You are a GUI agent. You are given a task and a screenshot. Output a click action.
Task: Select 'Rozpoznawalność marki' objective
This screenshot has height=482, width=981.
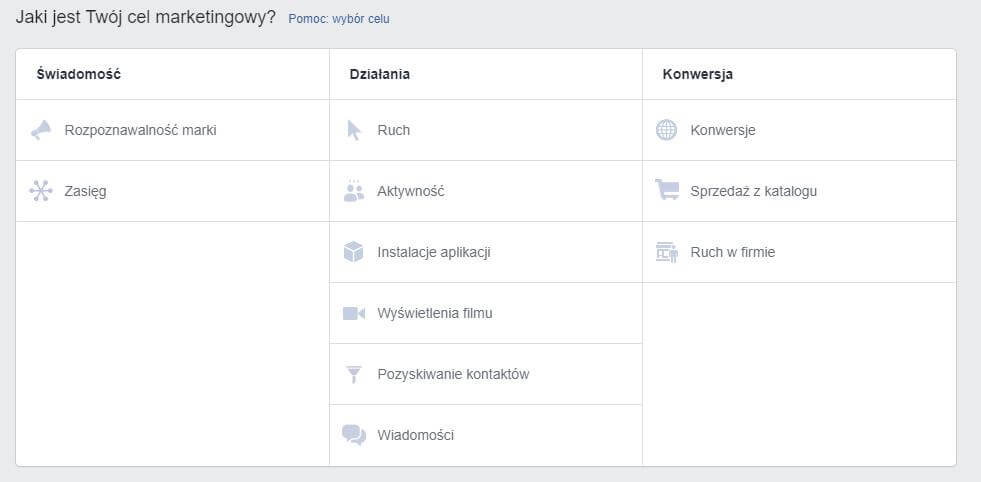coord(140,130)
